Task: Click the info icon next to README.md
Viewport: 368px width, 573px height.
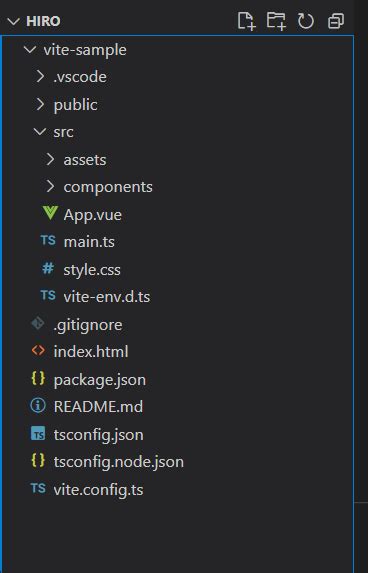Action: (x=38, y=406)
